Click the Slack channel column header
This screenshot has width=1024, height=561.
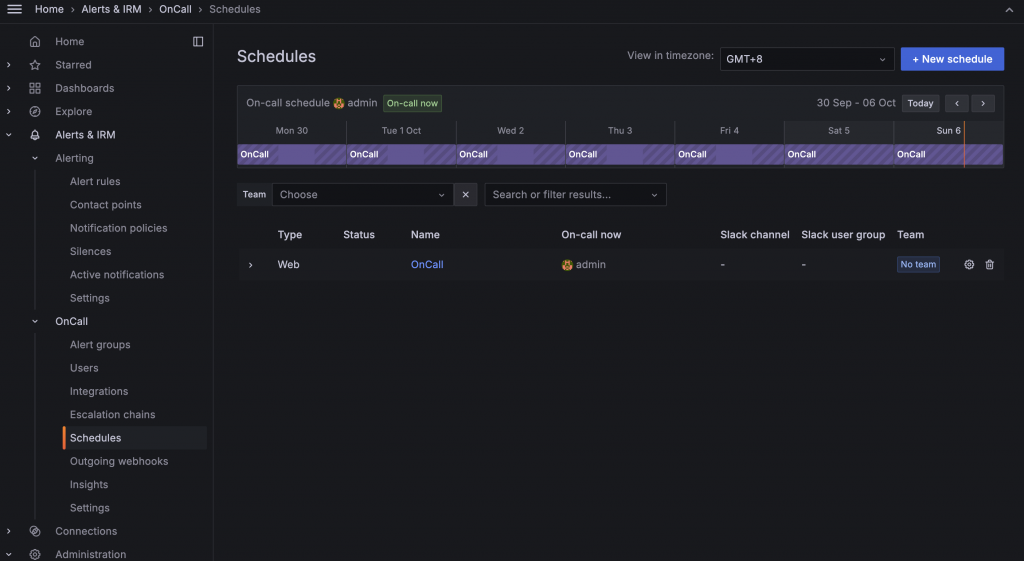coord(755,235)
